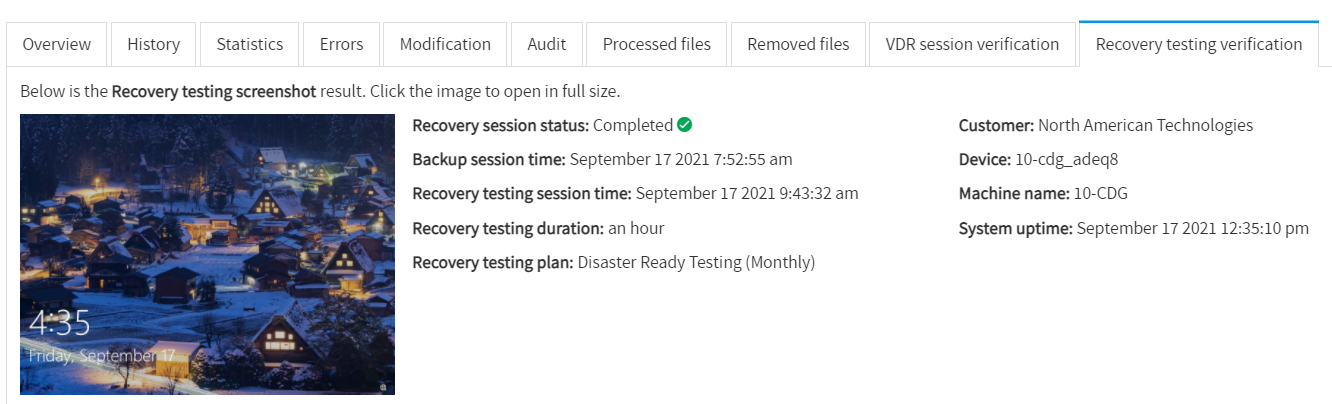The width and height of the screenshot is (1332, 404).
Task: Click the Recovery session status Completed text
Action: [x=633, y=125]
